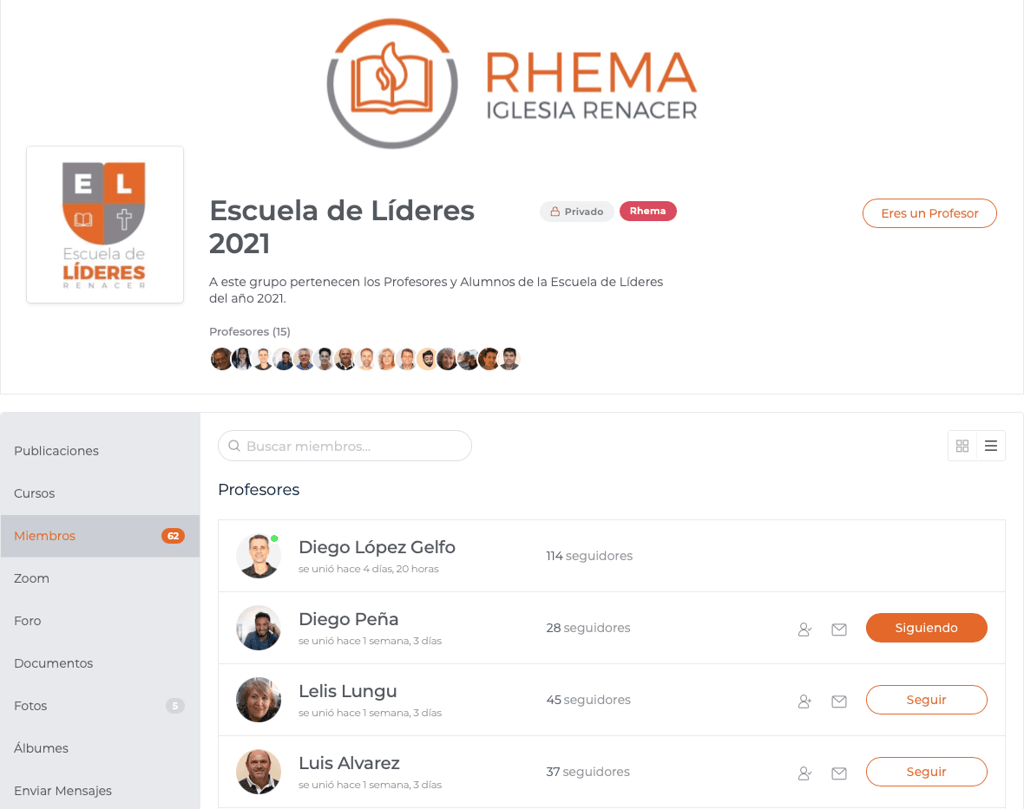Switch to grid view of members

[962, 446]
